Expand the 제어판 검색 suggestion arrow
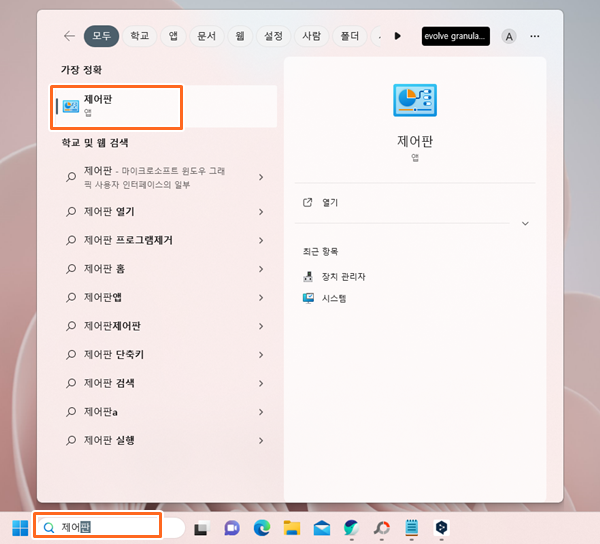The image size is (600, 544). (x=261, y=383)
